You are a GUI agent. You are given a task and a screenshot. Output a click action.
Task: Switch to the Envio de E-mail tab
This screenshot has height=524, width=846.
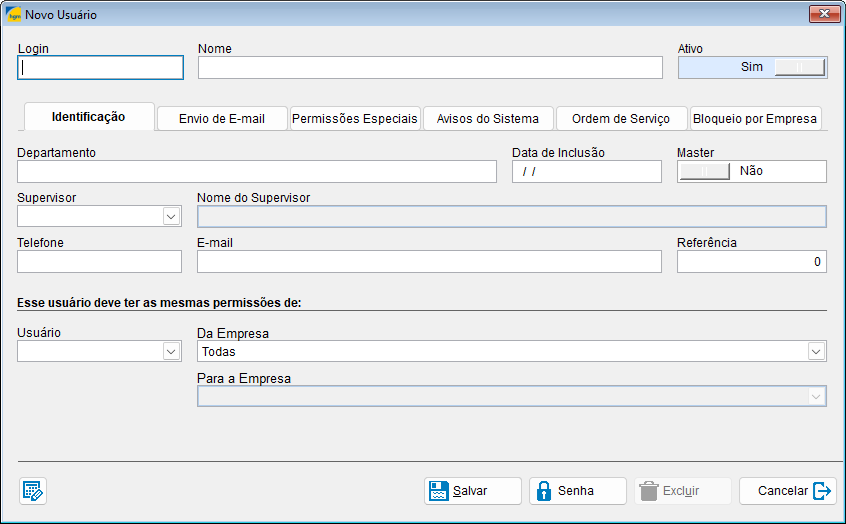pyautogui.click(x=222, y=118)
